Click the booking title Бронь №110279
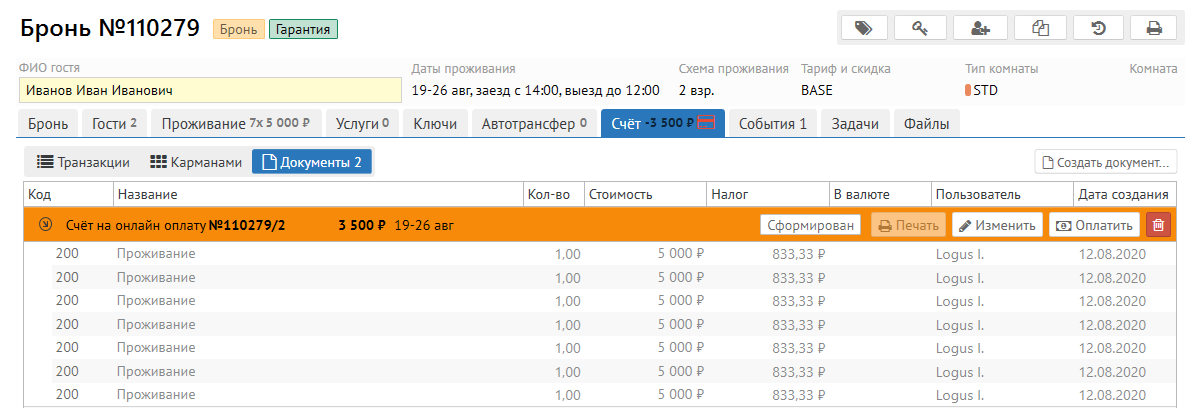The width and height of the screenshot is (1195, 408). pos(110,28)
